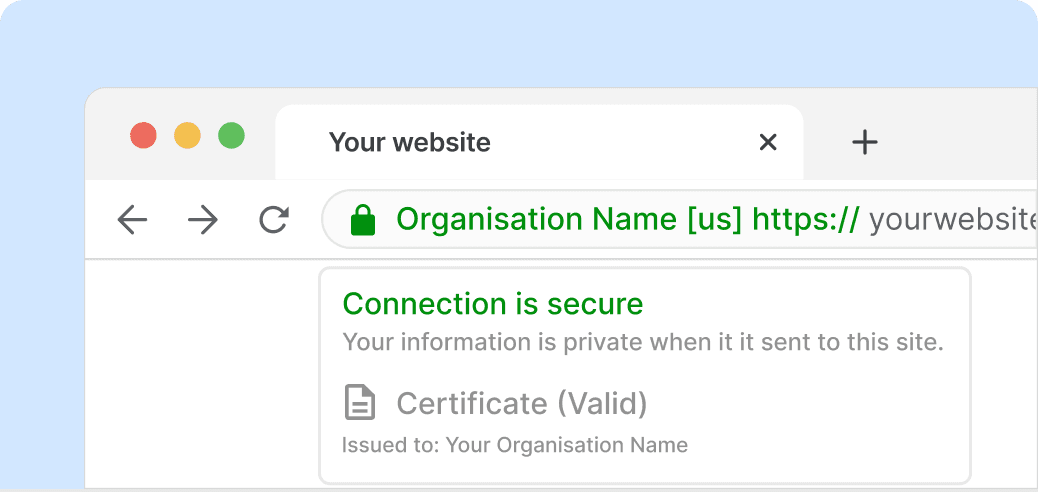The width and height of the screenshot is (1038, 492).
Task: Close the "Your website" tab
Action: click(x=768, y=142)
